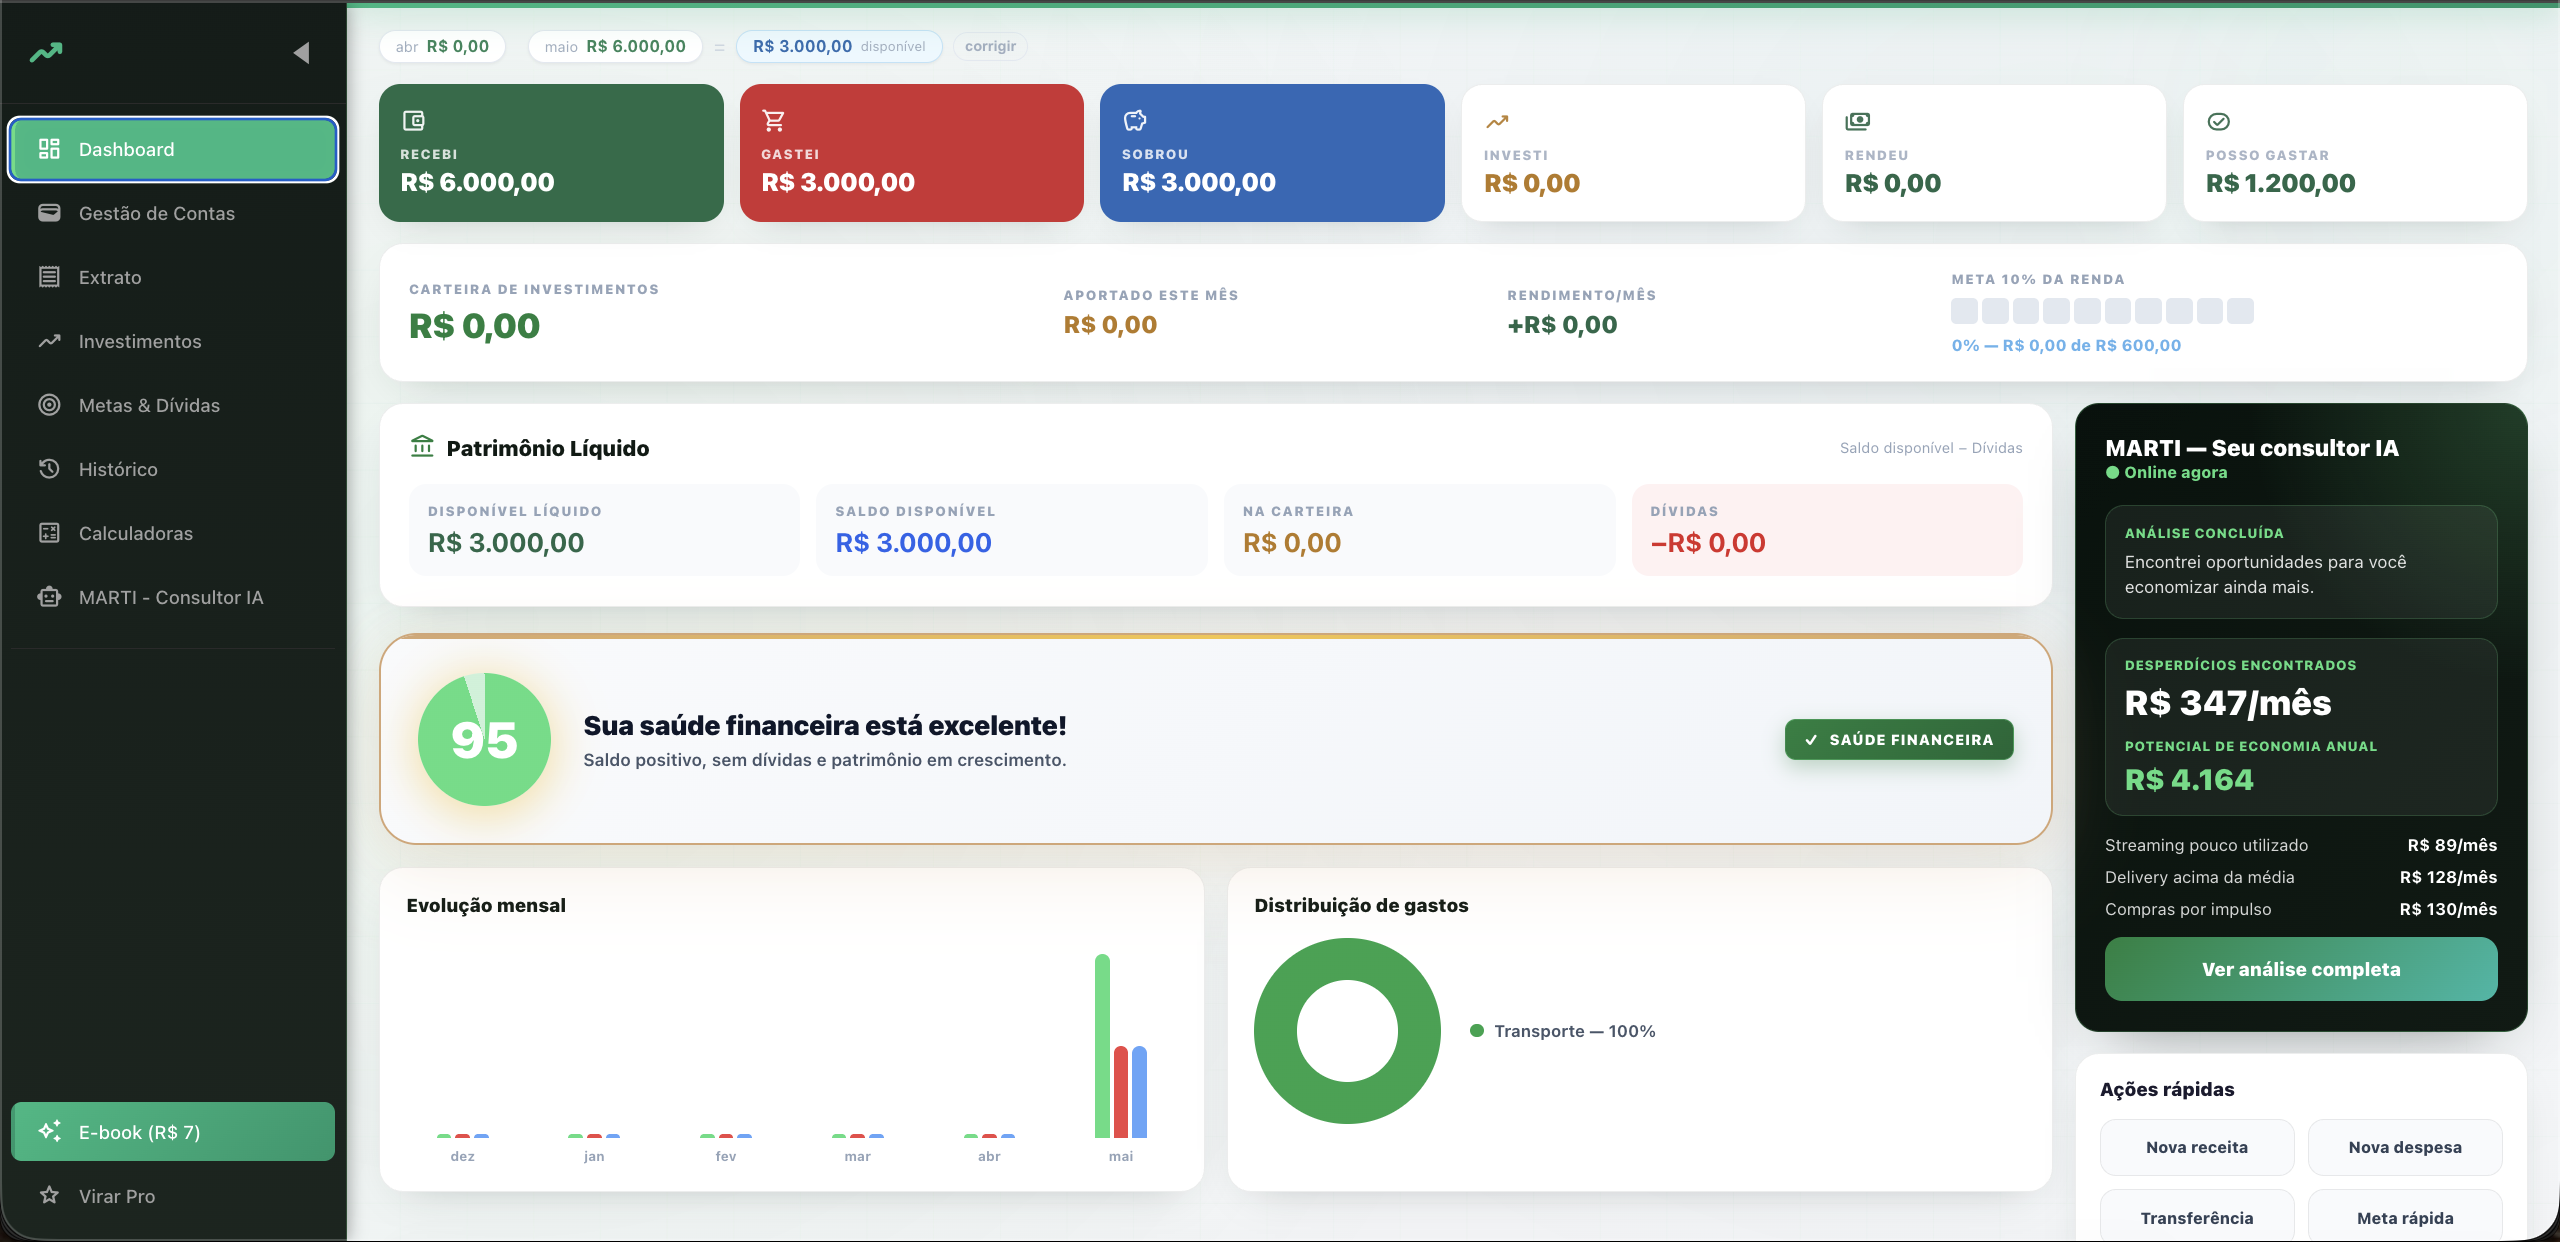2560x1242 pixels.
Task: Click the Online agora status indicator
Action: tap(2167, 472)
